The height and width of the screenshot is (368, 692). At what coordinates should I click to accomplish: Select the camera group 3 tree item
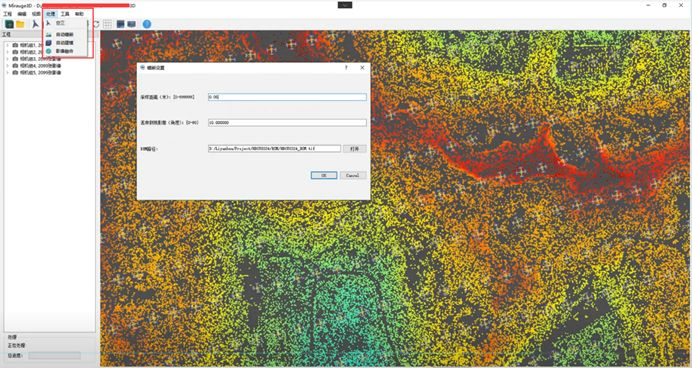pyautogui.click(x=37, y=59)
